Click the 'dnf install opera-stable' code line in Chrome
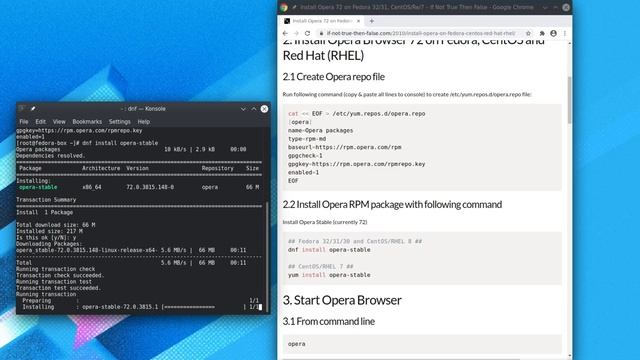Viewport: 640px width, 360px height. tap(329, 250)
